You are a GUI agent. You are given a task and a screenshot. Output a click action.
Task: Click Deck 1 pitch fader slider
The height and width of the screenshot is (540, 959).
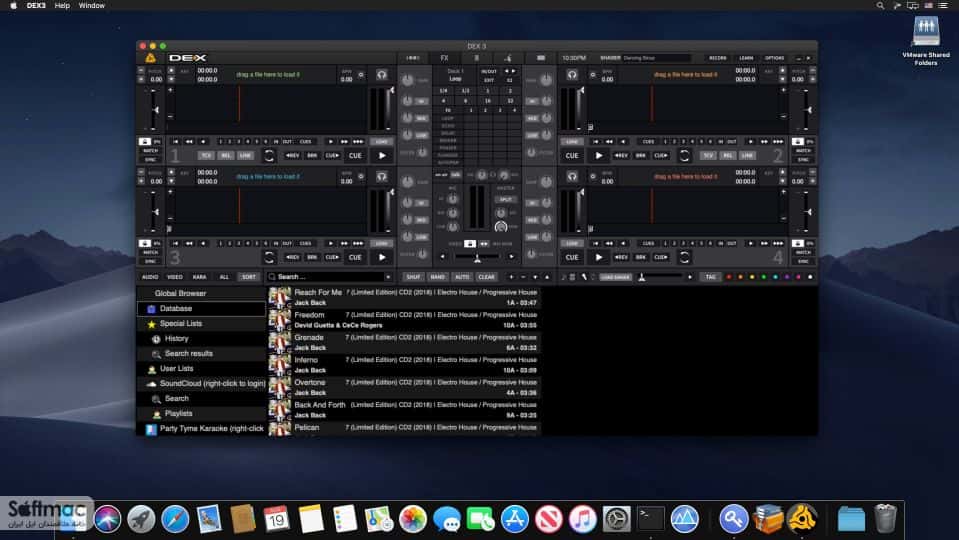tap(155, 110)
